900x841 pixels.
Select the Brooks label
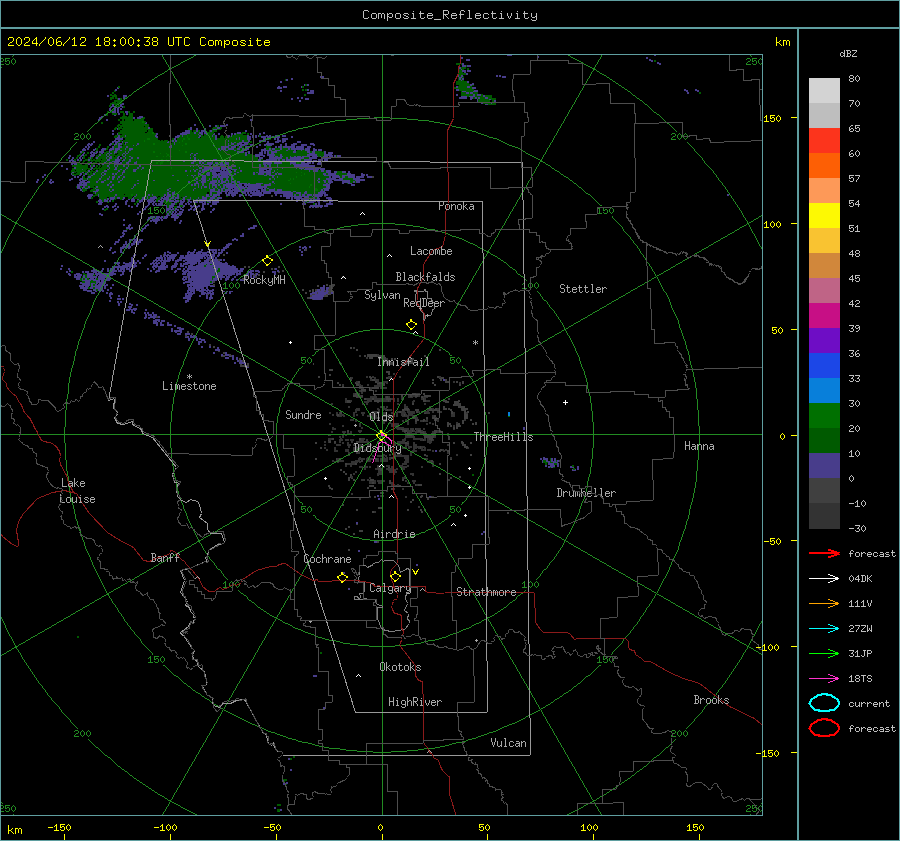click(711, 700)
